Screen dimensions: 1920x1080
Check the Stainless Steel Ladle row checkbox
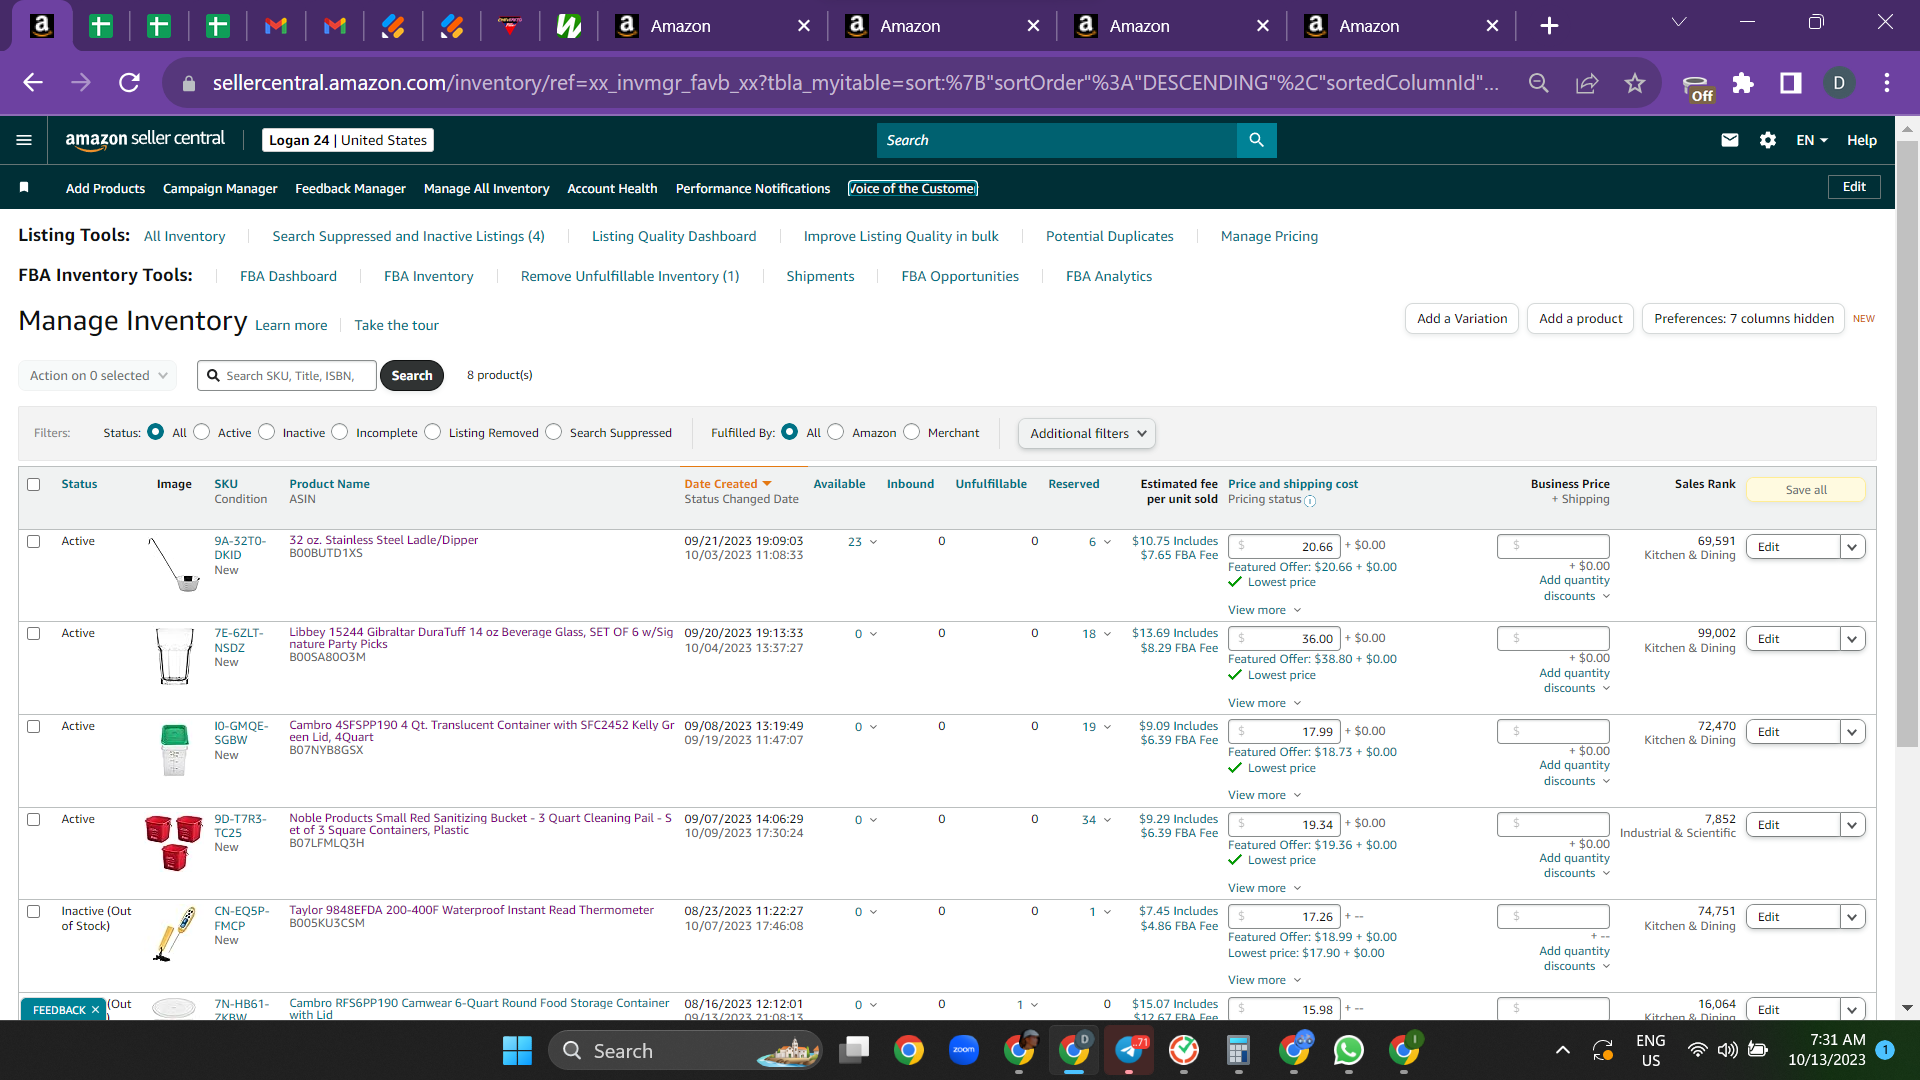point(33,541)
